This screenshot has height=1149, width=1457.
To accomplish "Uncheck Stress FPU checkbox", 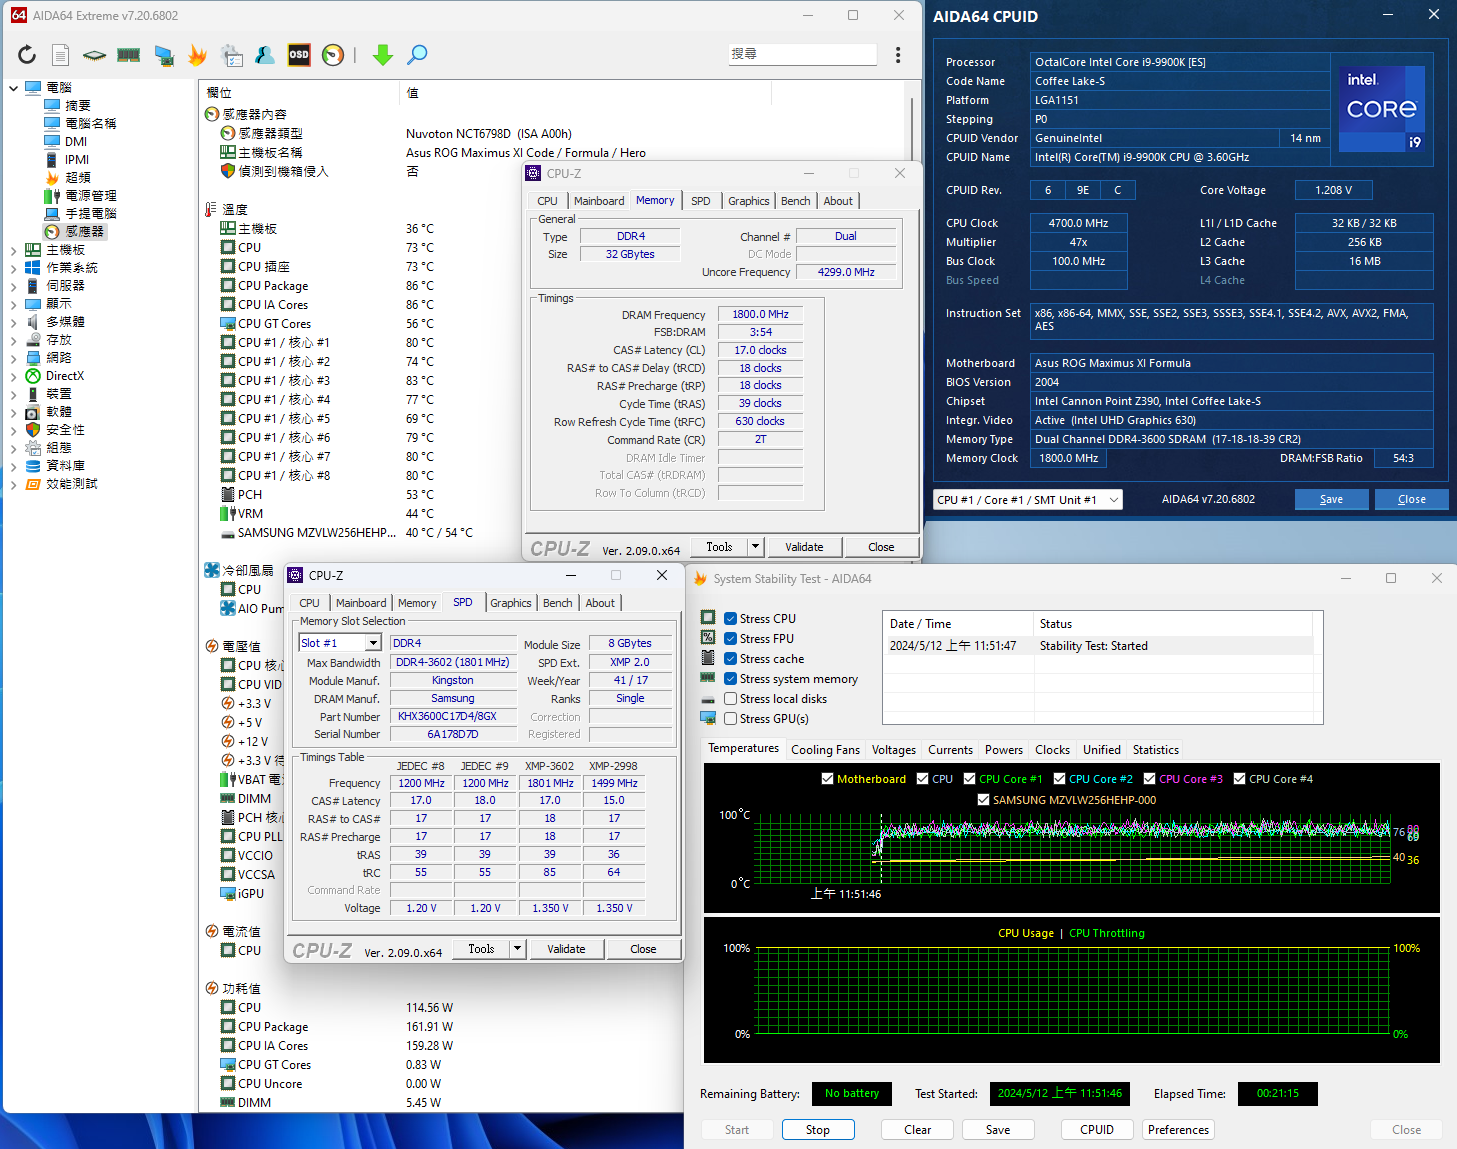I will [x=731, y=638].
